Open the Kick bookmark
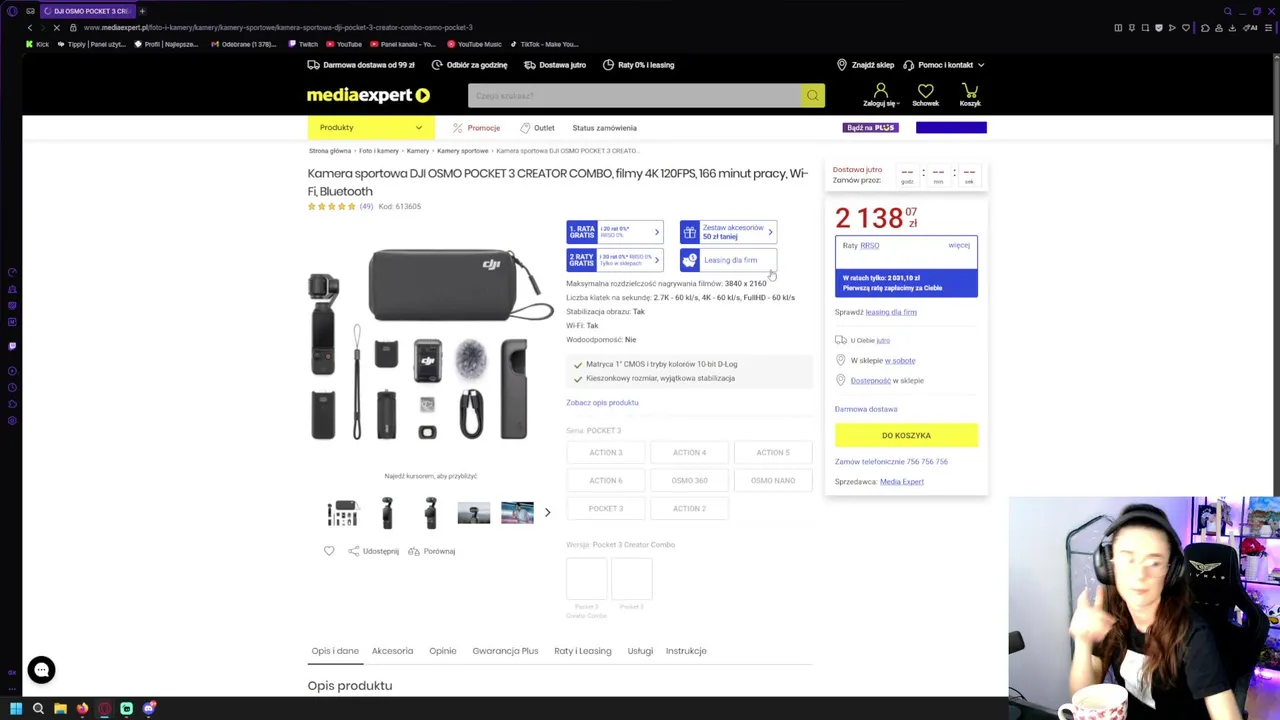Image resolution: width=1280 pixels, height=720 pixels. (x=38, y=44)
